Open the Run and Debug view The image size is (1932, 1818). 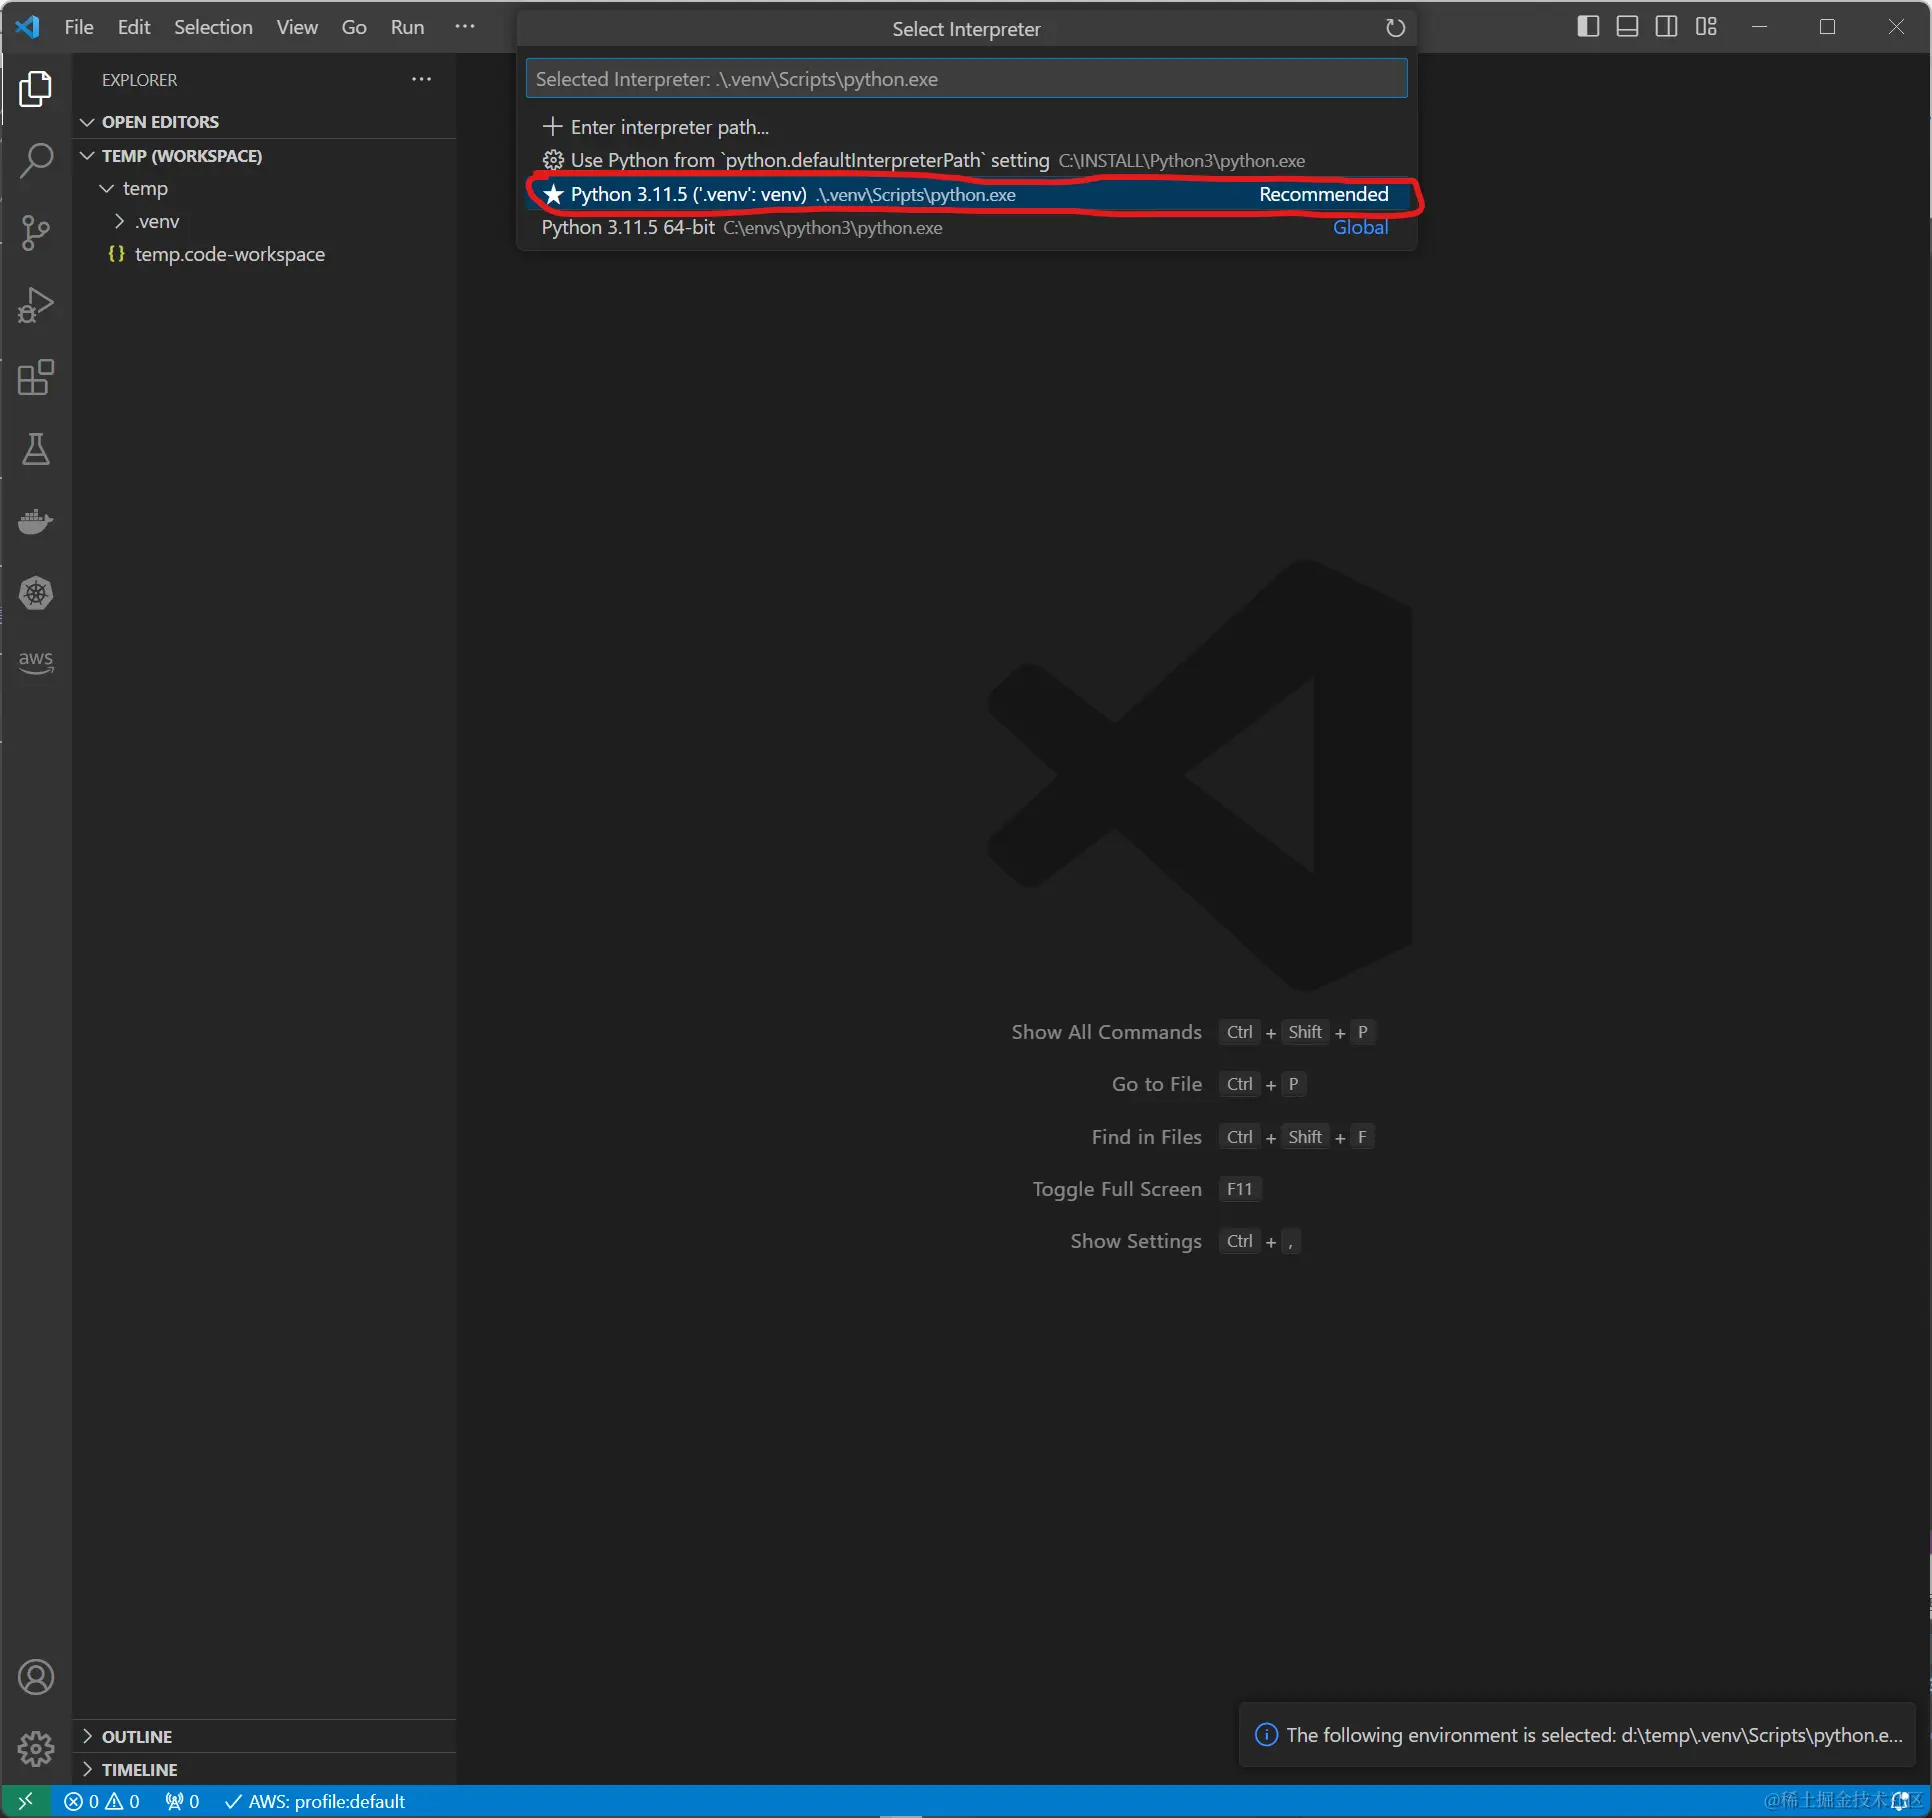36,305
